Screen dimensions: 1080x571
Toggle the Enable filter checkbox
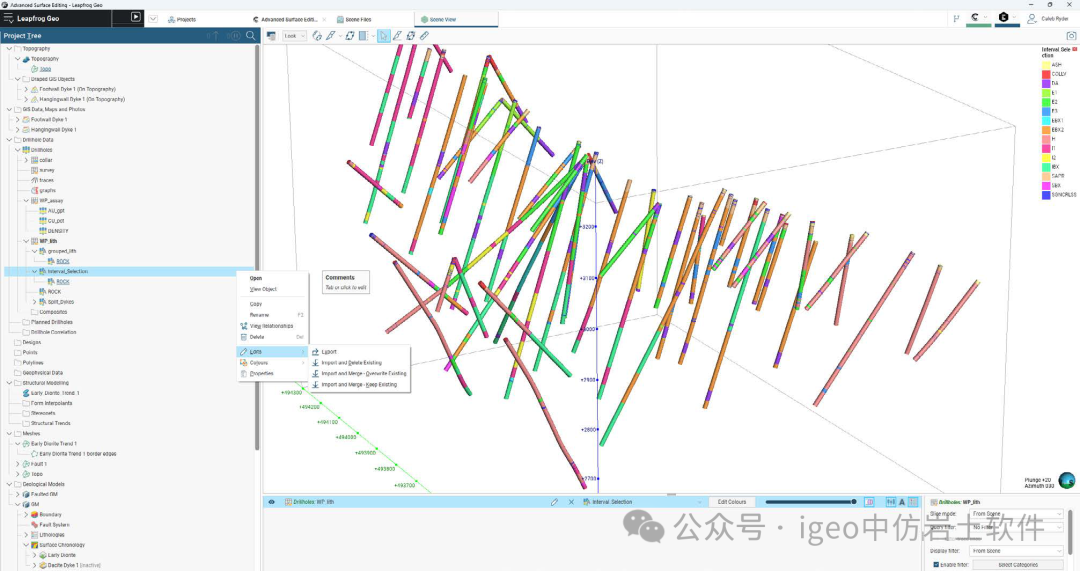[x=936, y=565]
